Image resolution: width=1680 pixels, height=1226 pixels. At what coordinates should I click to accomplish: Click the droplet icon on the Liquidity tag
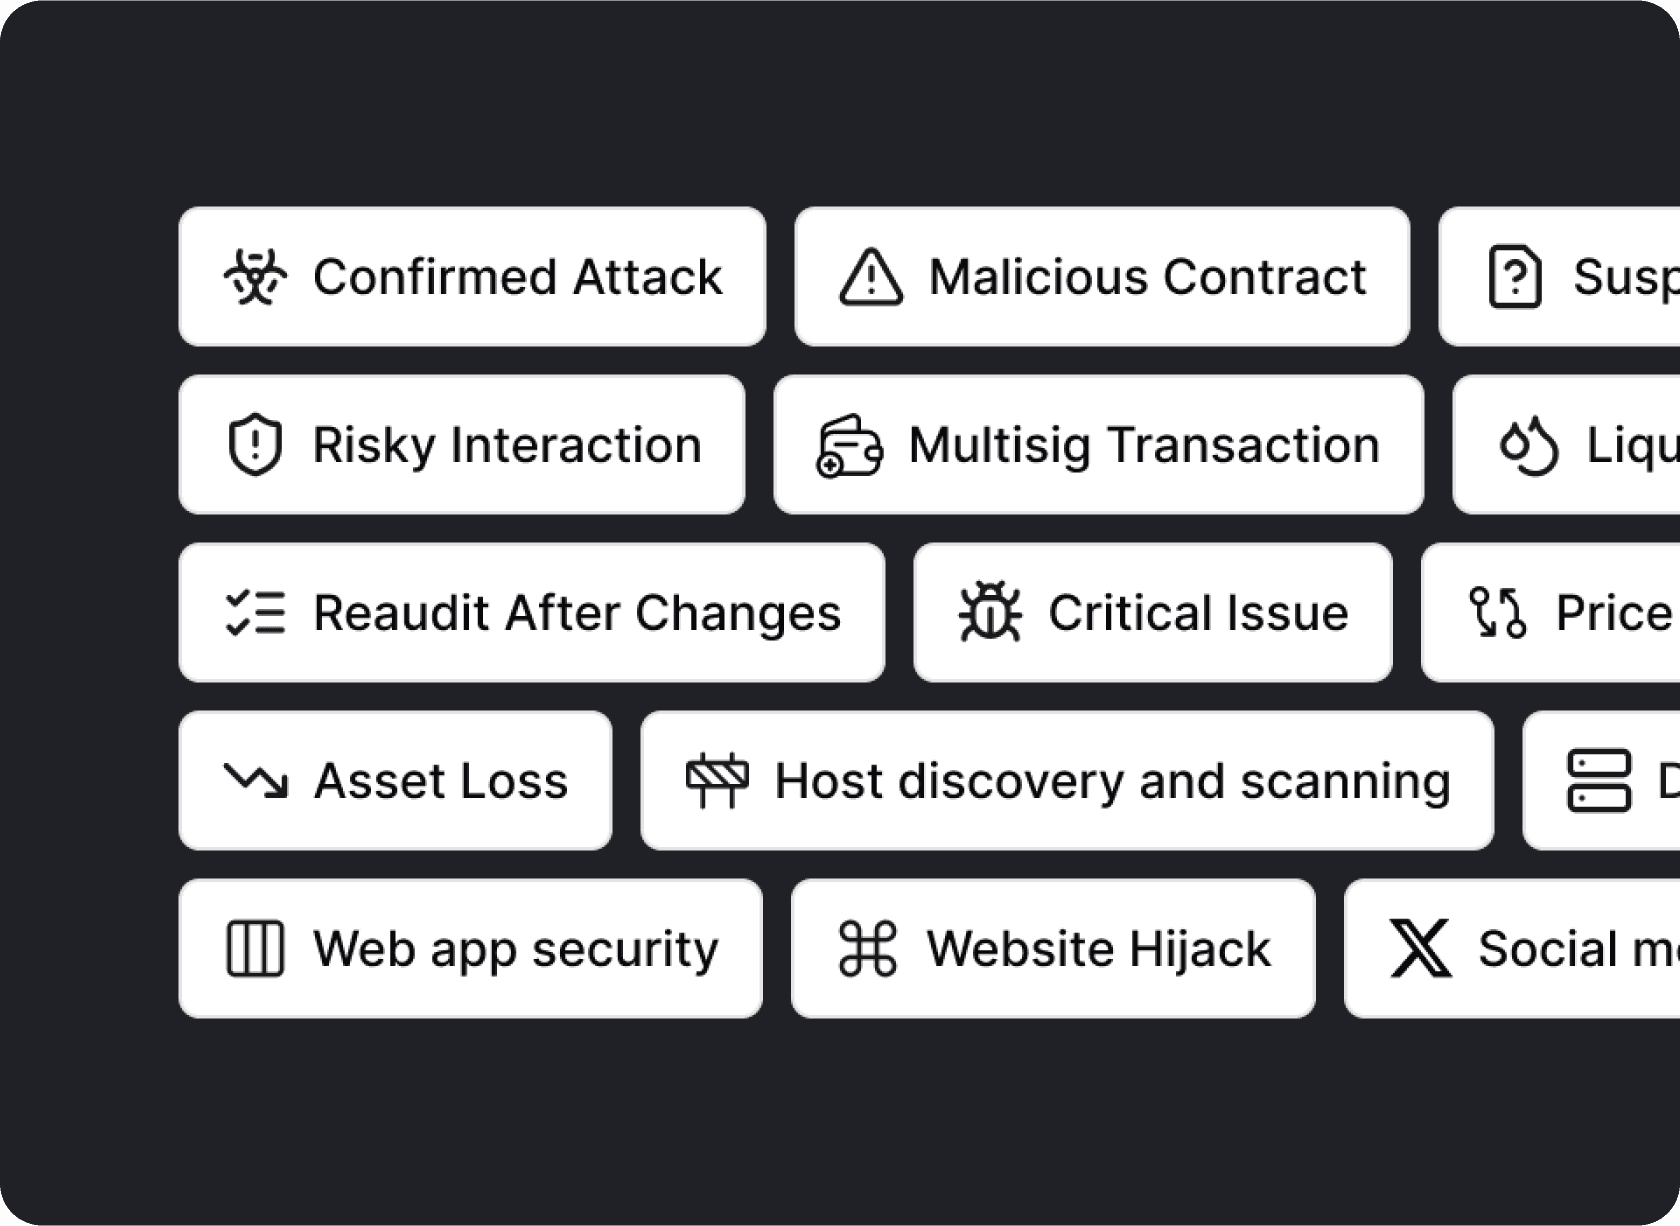pos(1525,445)
